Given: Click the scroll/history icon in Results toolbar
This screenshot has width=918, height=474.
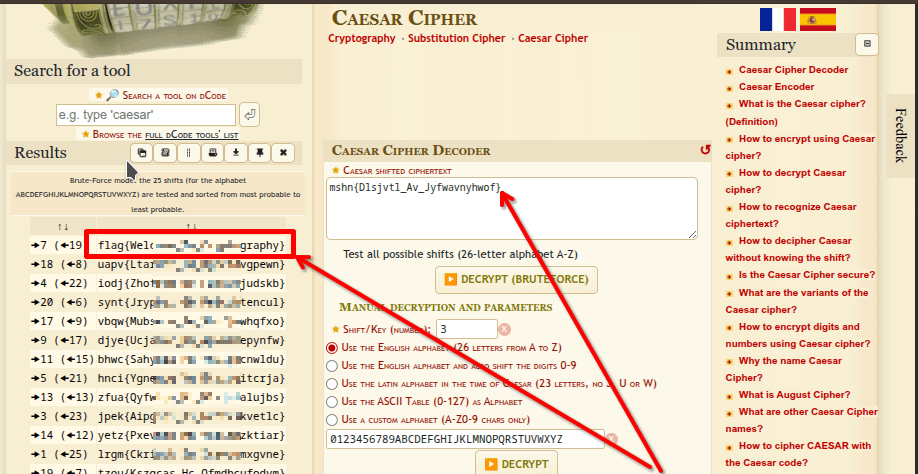Looking at the screenshot, I should coord(165,153).
